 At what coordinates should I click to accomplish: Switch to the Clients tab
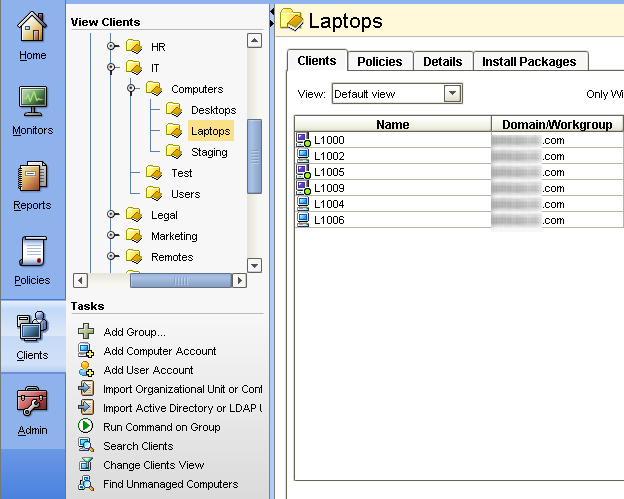coord(317,60)
